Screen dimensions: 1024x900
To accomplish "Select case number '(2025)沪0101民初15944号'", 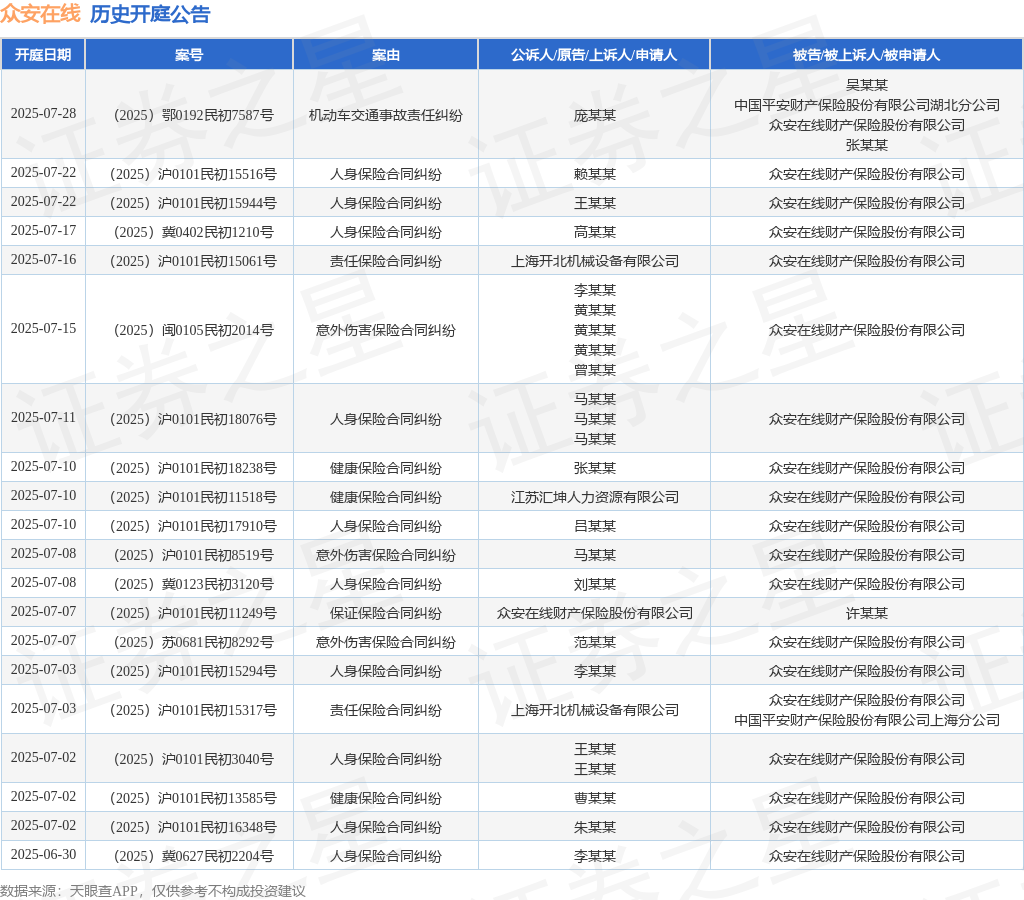I will [193, 203].
